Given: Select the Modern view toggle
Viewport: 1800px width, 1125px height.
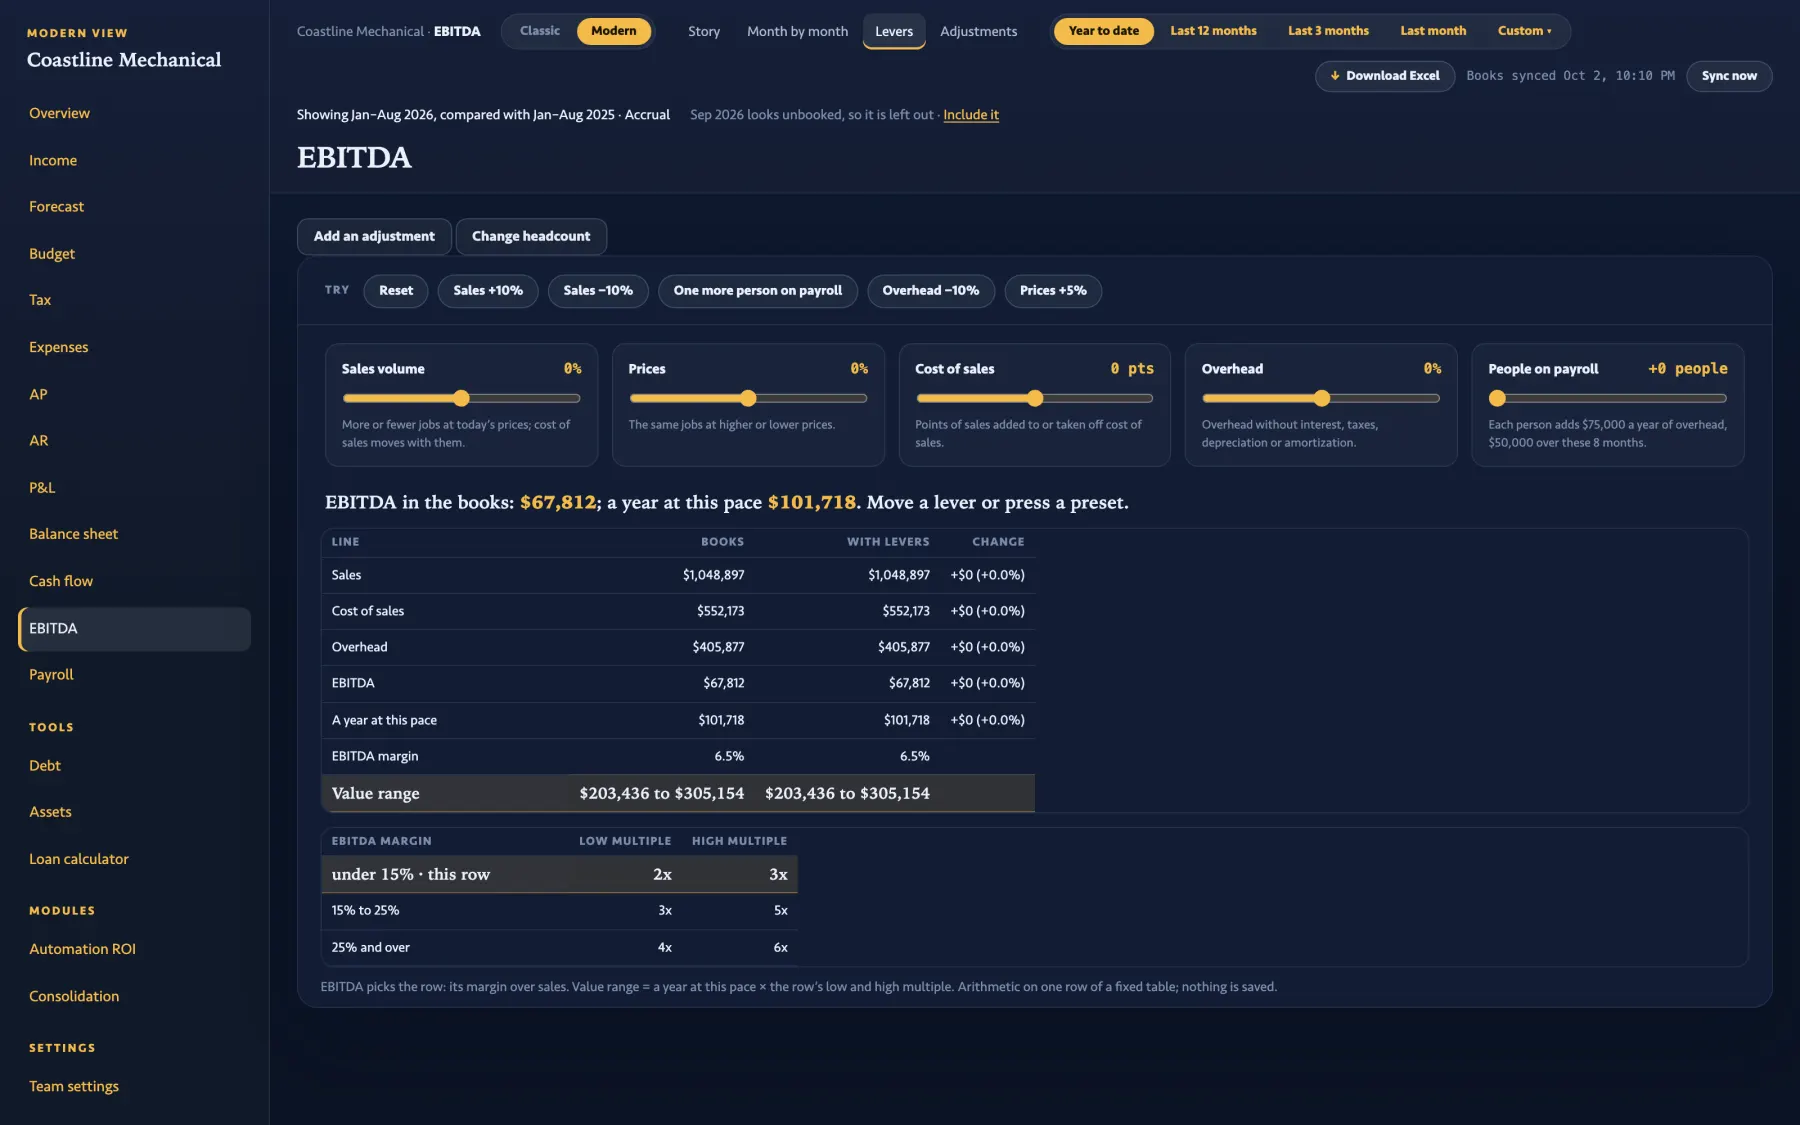Looking at the screenshot, I should tap(613, 31).
